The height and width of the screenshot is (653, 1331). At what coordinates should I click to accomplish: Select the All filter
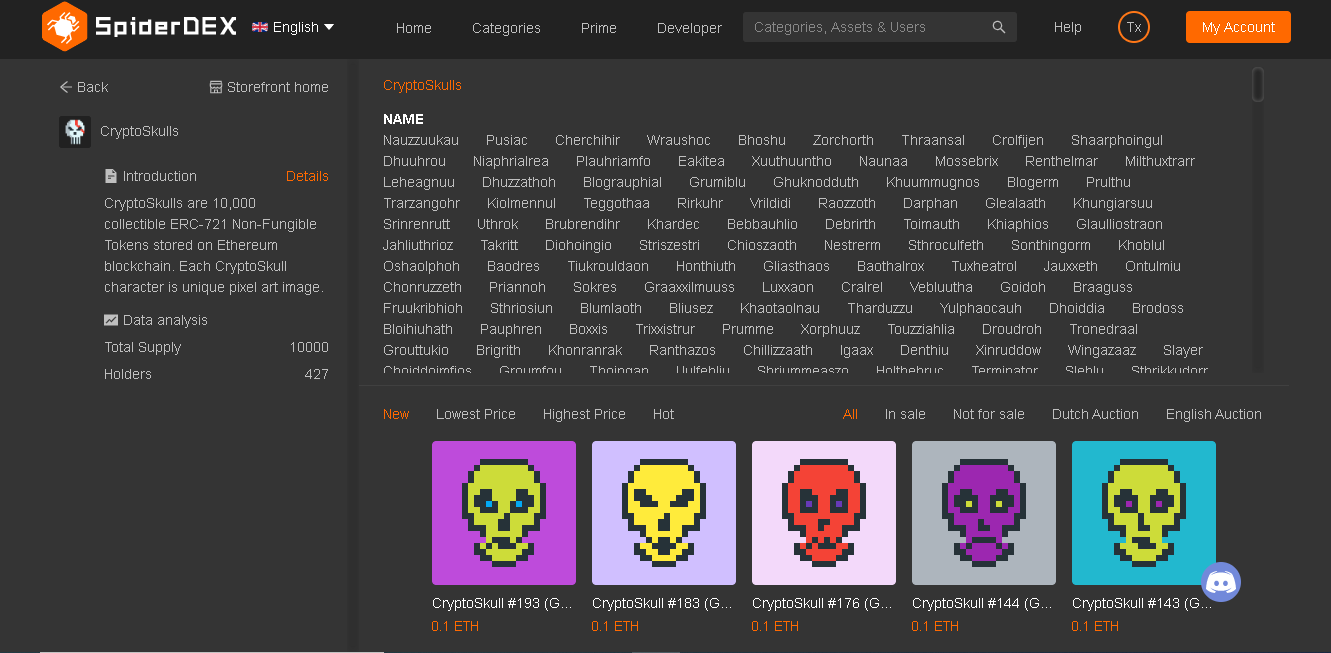coord(850,414)
